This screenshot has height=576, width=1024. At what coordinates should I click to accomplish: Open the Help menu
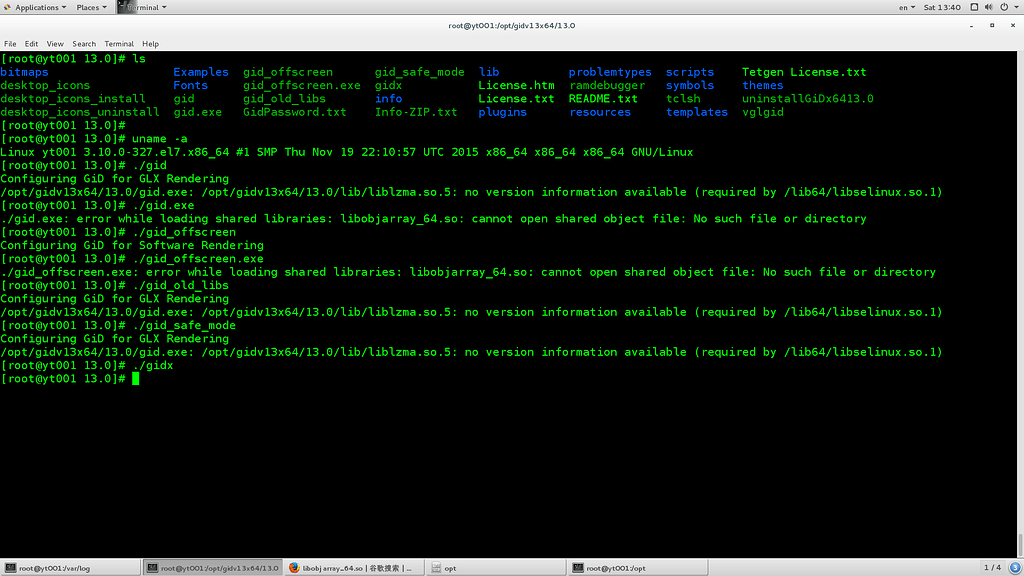tap(150, 44)
